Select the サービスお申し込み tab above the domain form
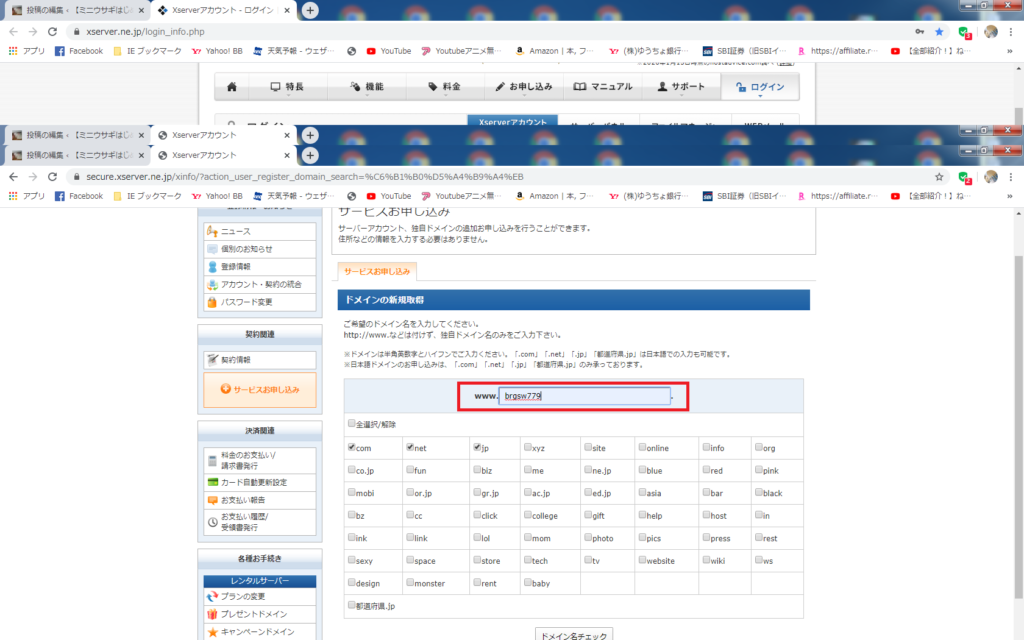 tap(376, 271)
